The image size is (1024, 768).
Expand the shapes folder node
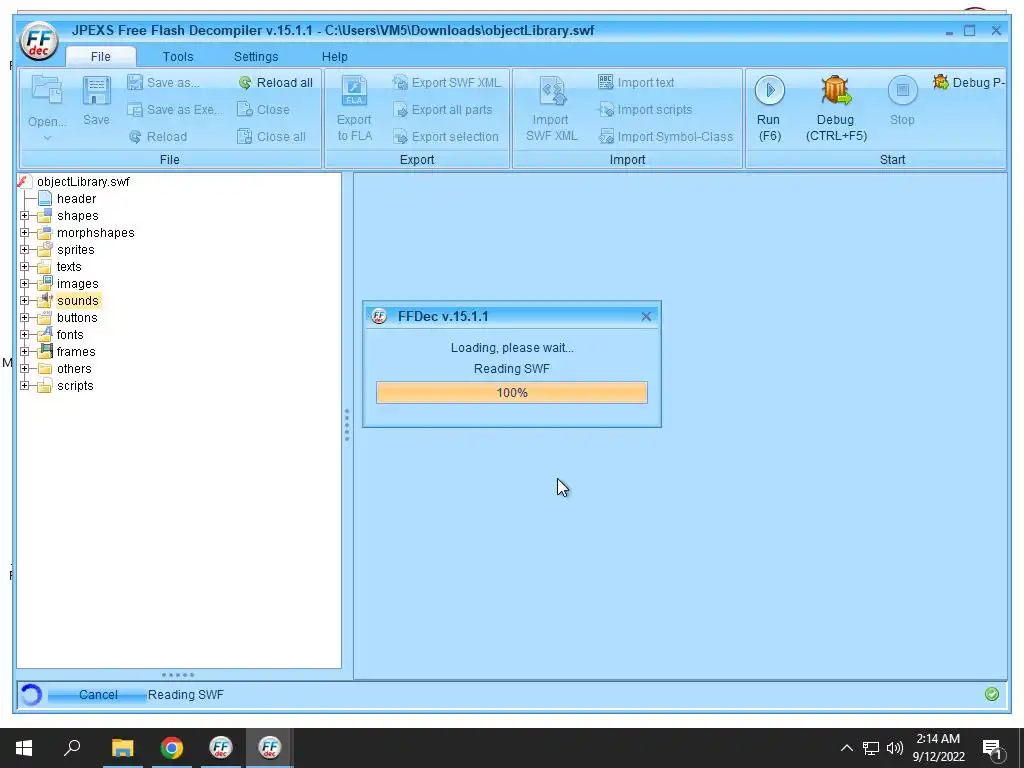pos(24,216)
